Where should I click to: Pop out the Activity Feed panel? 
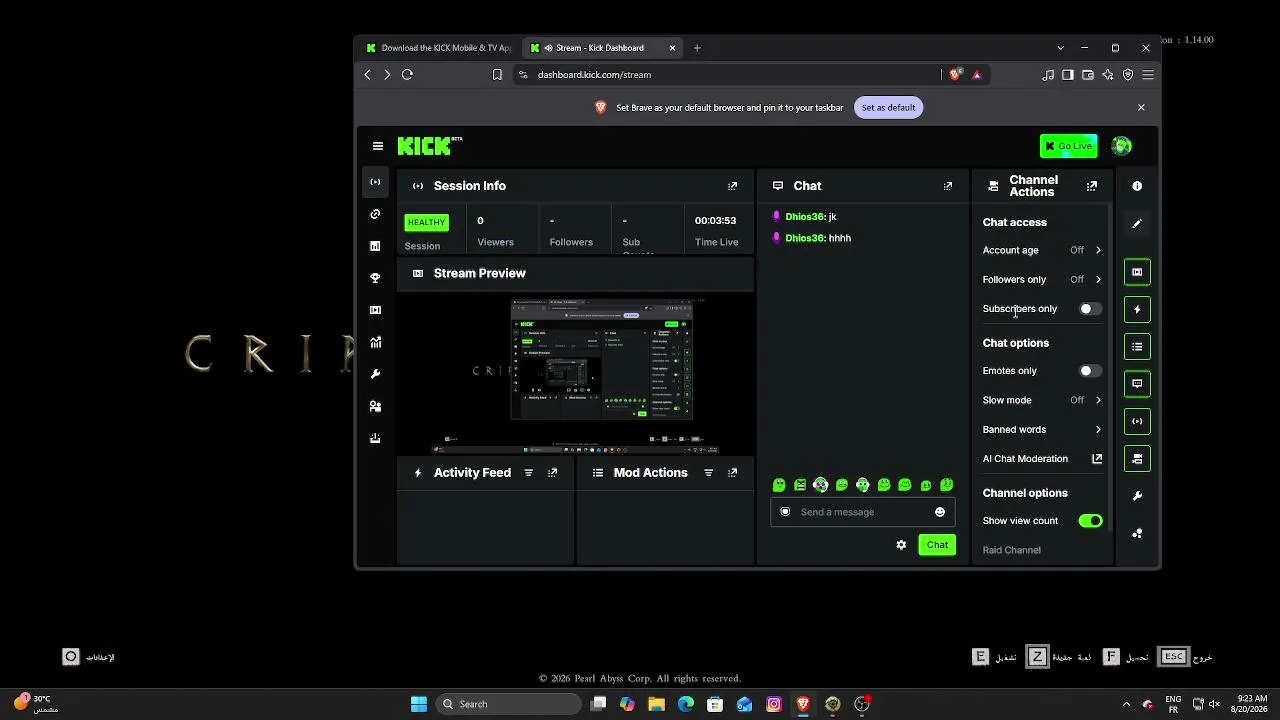tap(552, 473)
